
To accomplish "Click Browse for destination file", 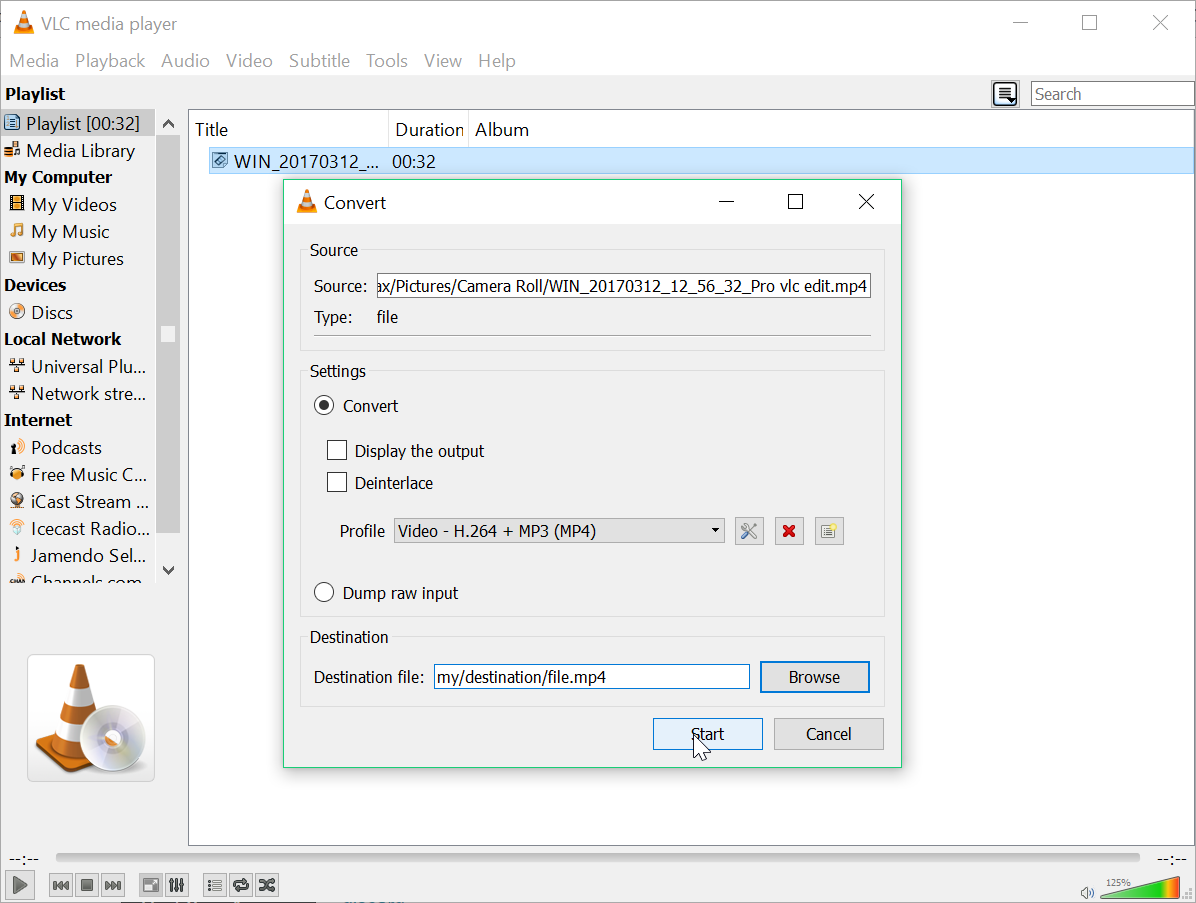I will (x=815, y=677).
